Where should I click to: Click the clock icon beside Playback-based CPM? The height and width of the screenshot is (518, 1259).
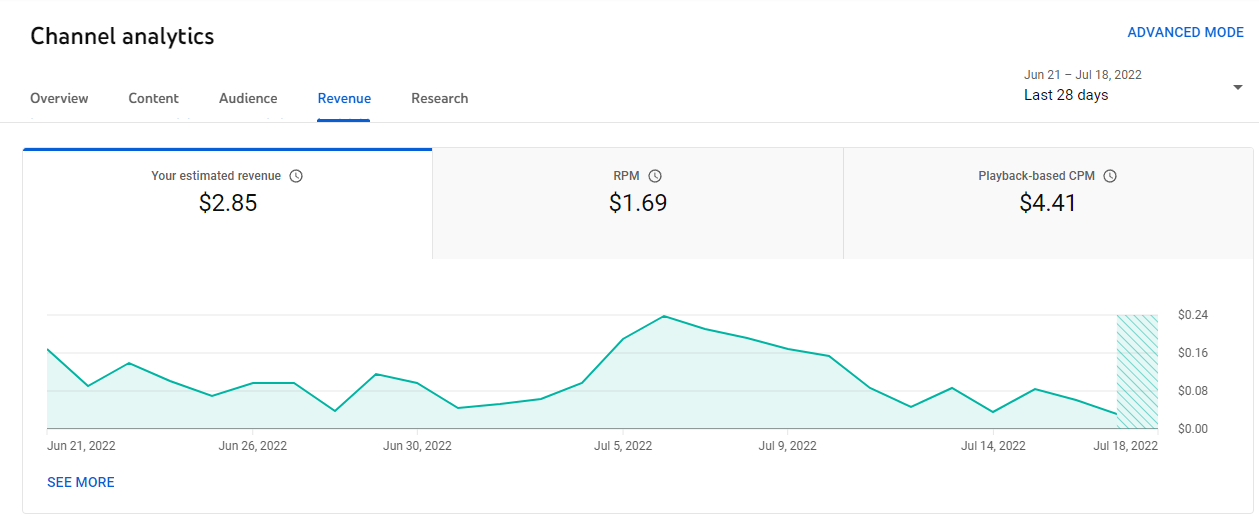click(1110, 176)
